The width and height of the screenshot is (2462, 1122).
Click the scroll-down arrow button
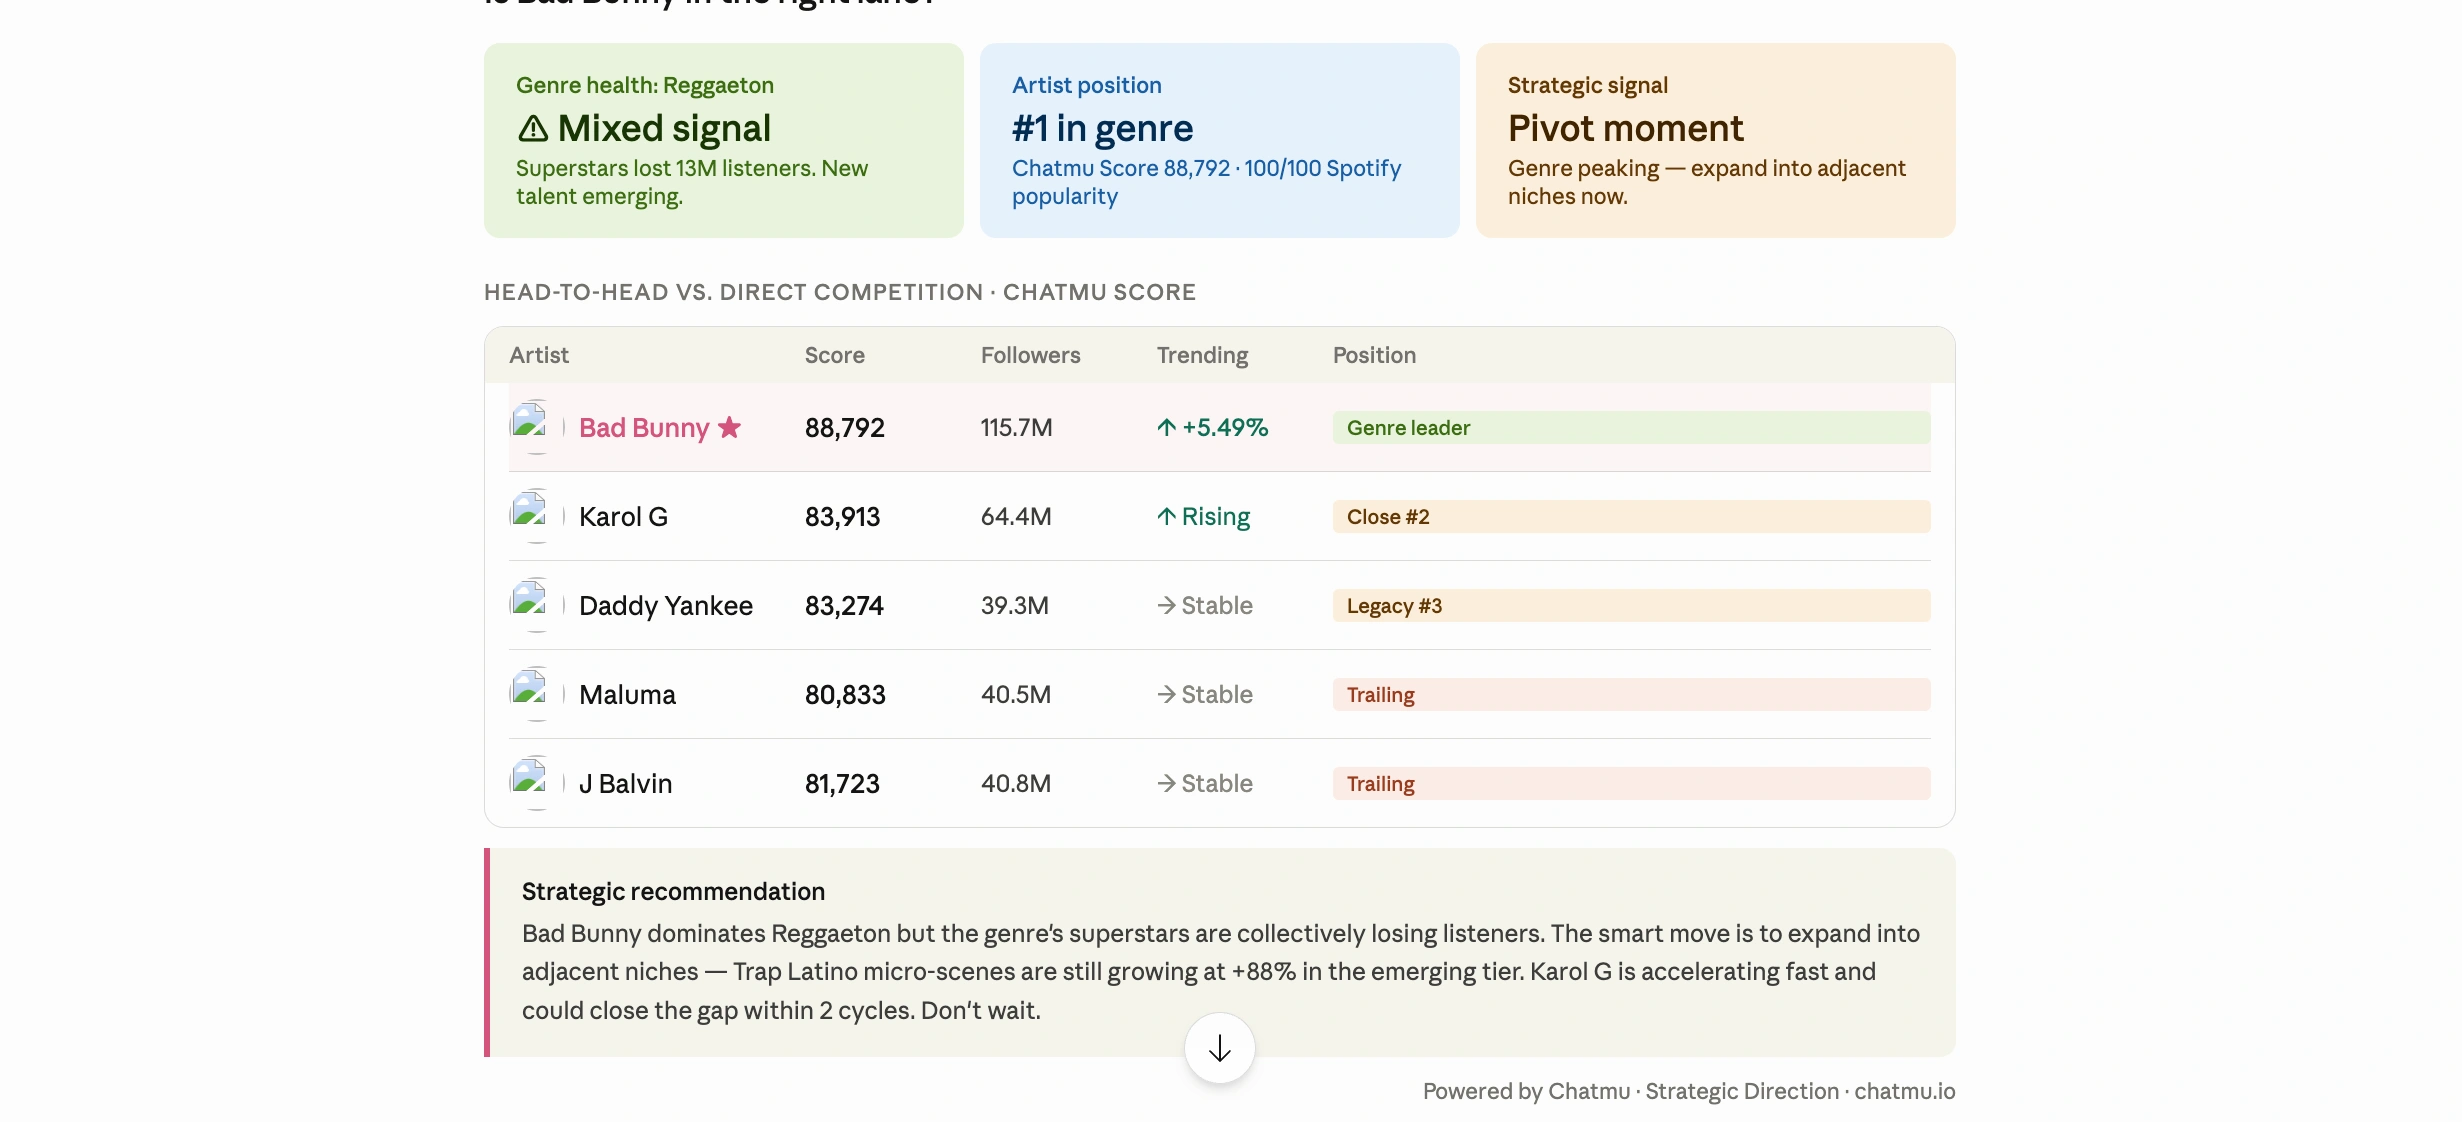(x=1219, y=1048)
